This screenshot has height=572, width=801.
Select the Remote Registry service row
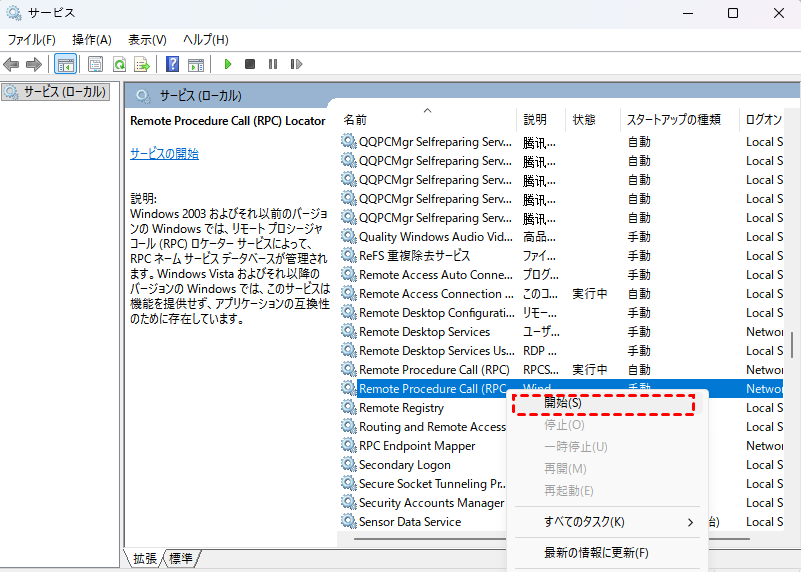point(401,408)
